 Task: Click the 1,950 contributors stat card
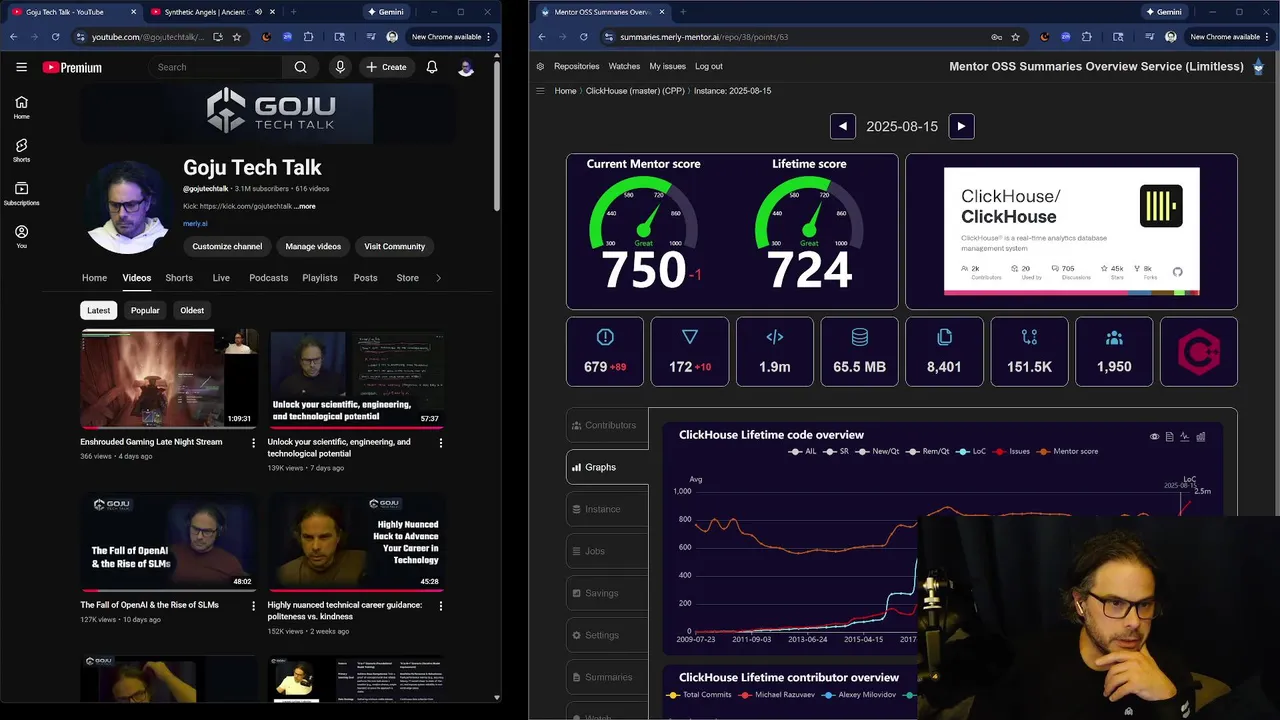[x=1114, y=352]
